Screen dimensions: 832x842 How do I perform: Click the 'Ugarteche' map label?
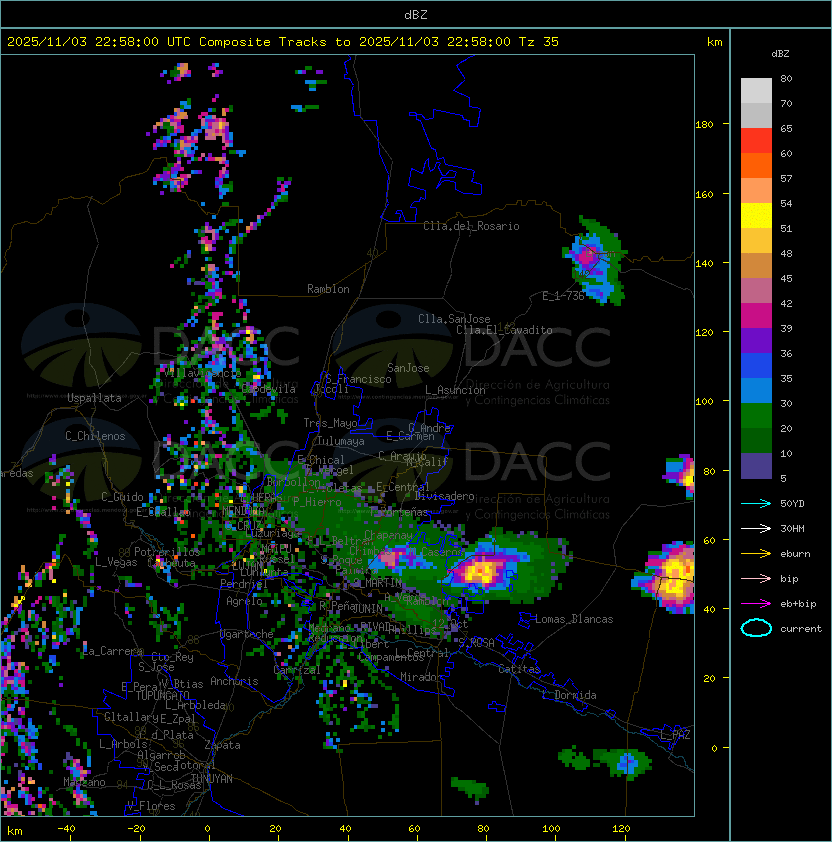(247, 634)
